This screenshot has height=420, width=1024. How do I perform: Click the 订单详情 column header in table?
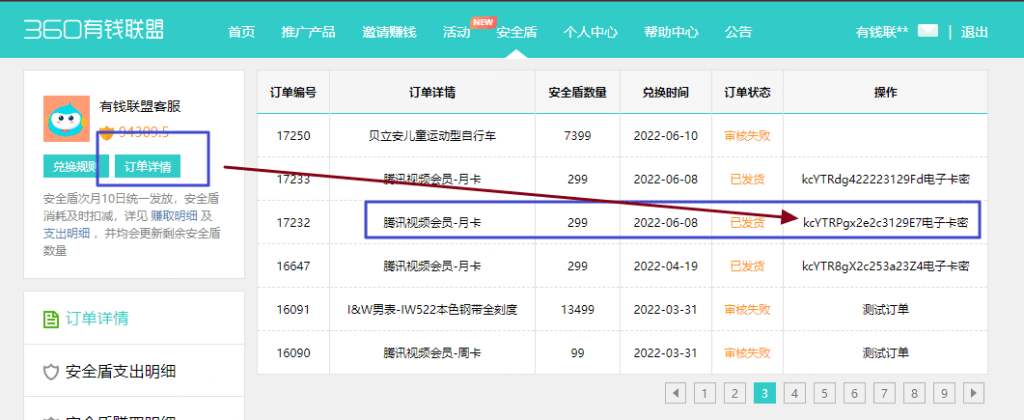[x=432, y=93]
